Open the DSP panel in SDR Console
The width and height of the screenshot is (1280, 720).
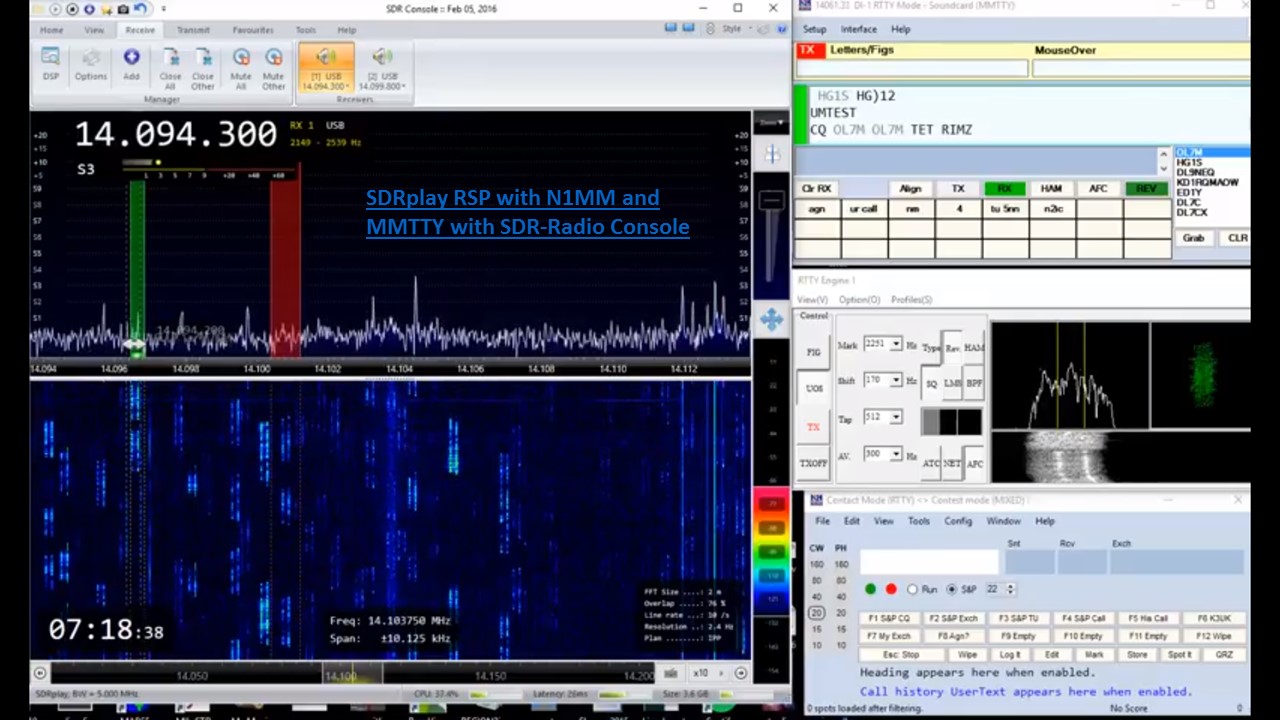coord(50,64)
